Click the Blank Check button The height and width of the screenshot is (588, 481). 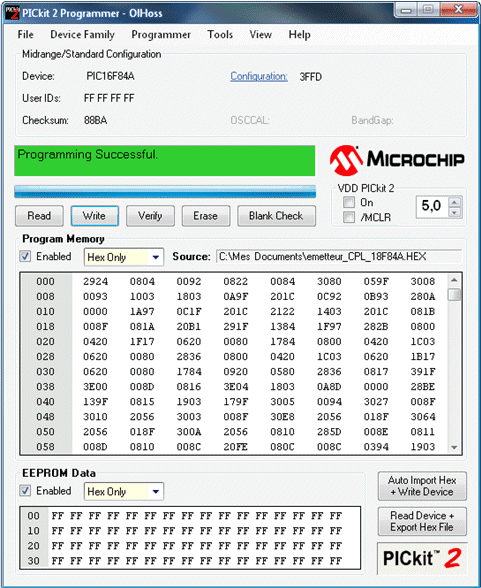(276, 216)
